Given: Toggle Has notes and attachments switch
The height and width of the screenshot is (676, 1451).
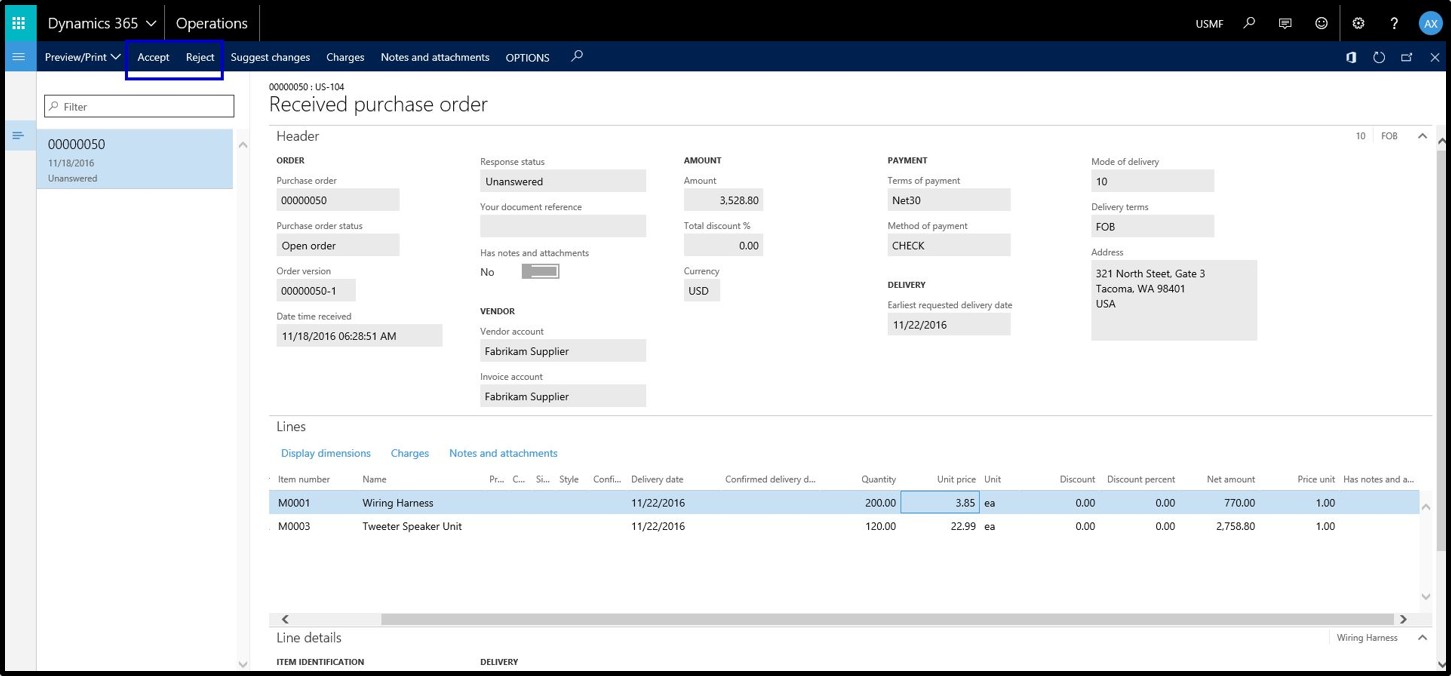Looking at the screenshot, I should tap(540, 272).
